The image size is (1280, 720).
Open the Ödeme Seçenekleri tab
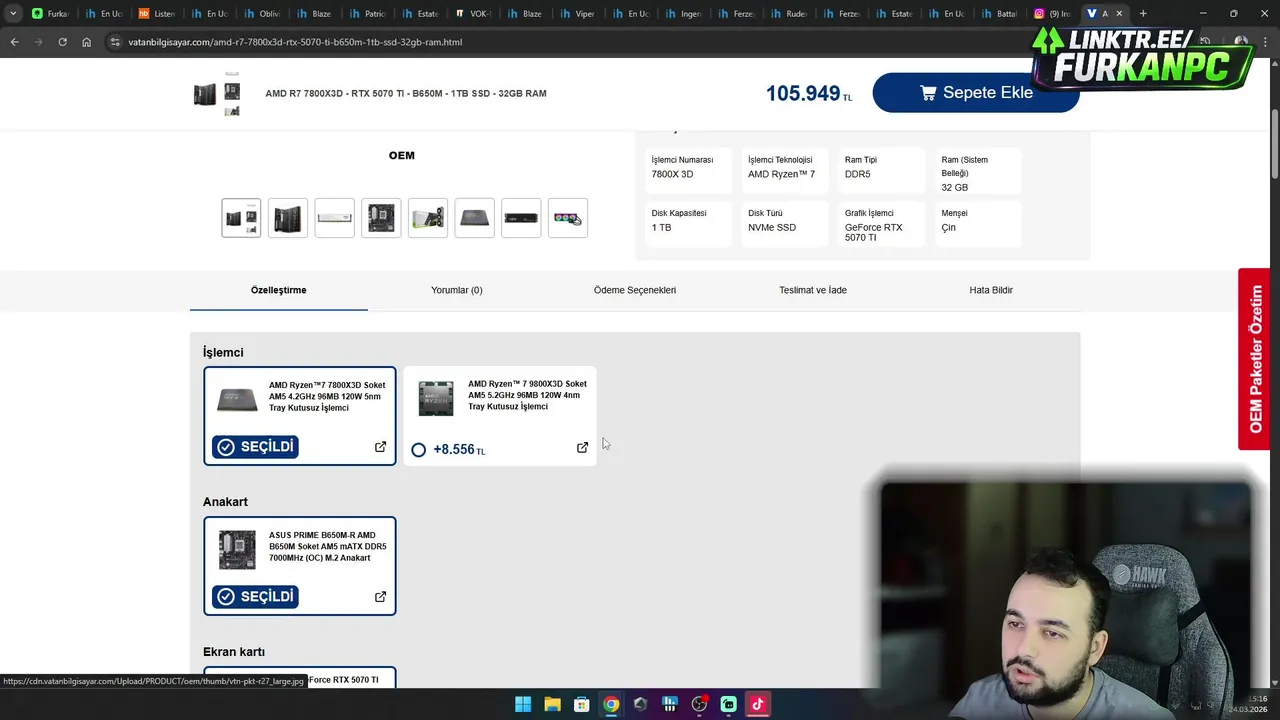pyautogui.click(x=635, y=290)
